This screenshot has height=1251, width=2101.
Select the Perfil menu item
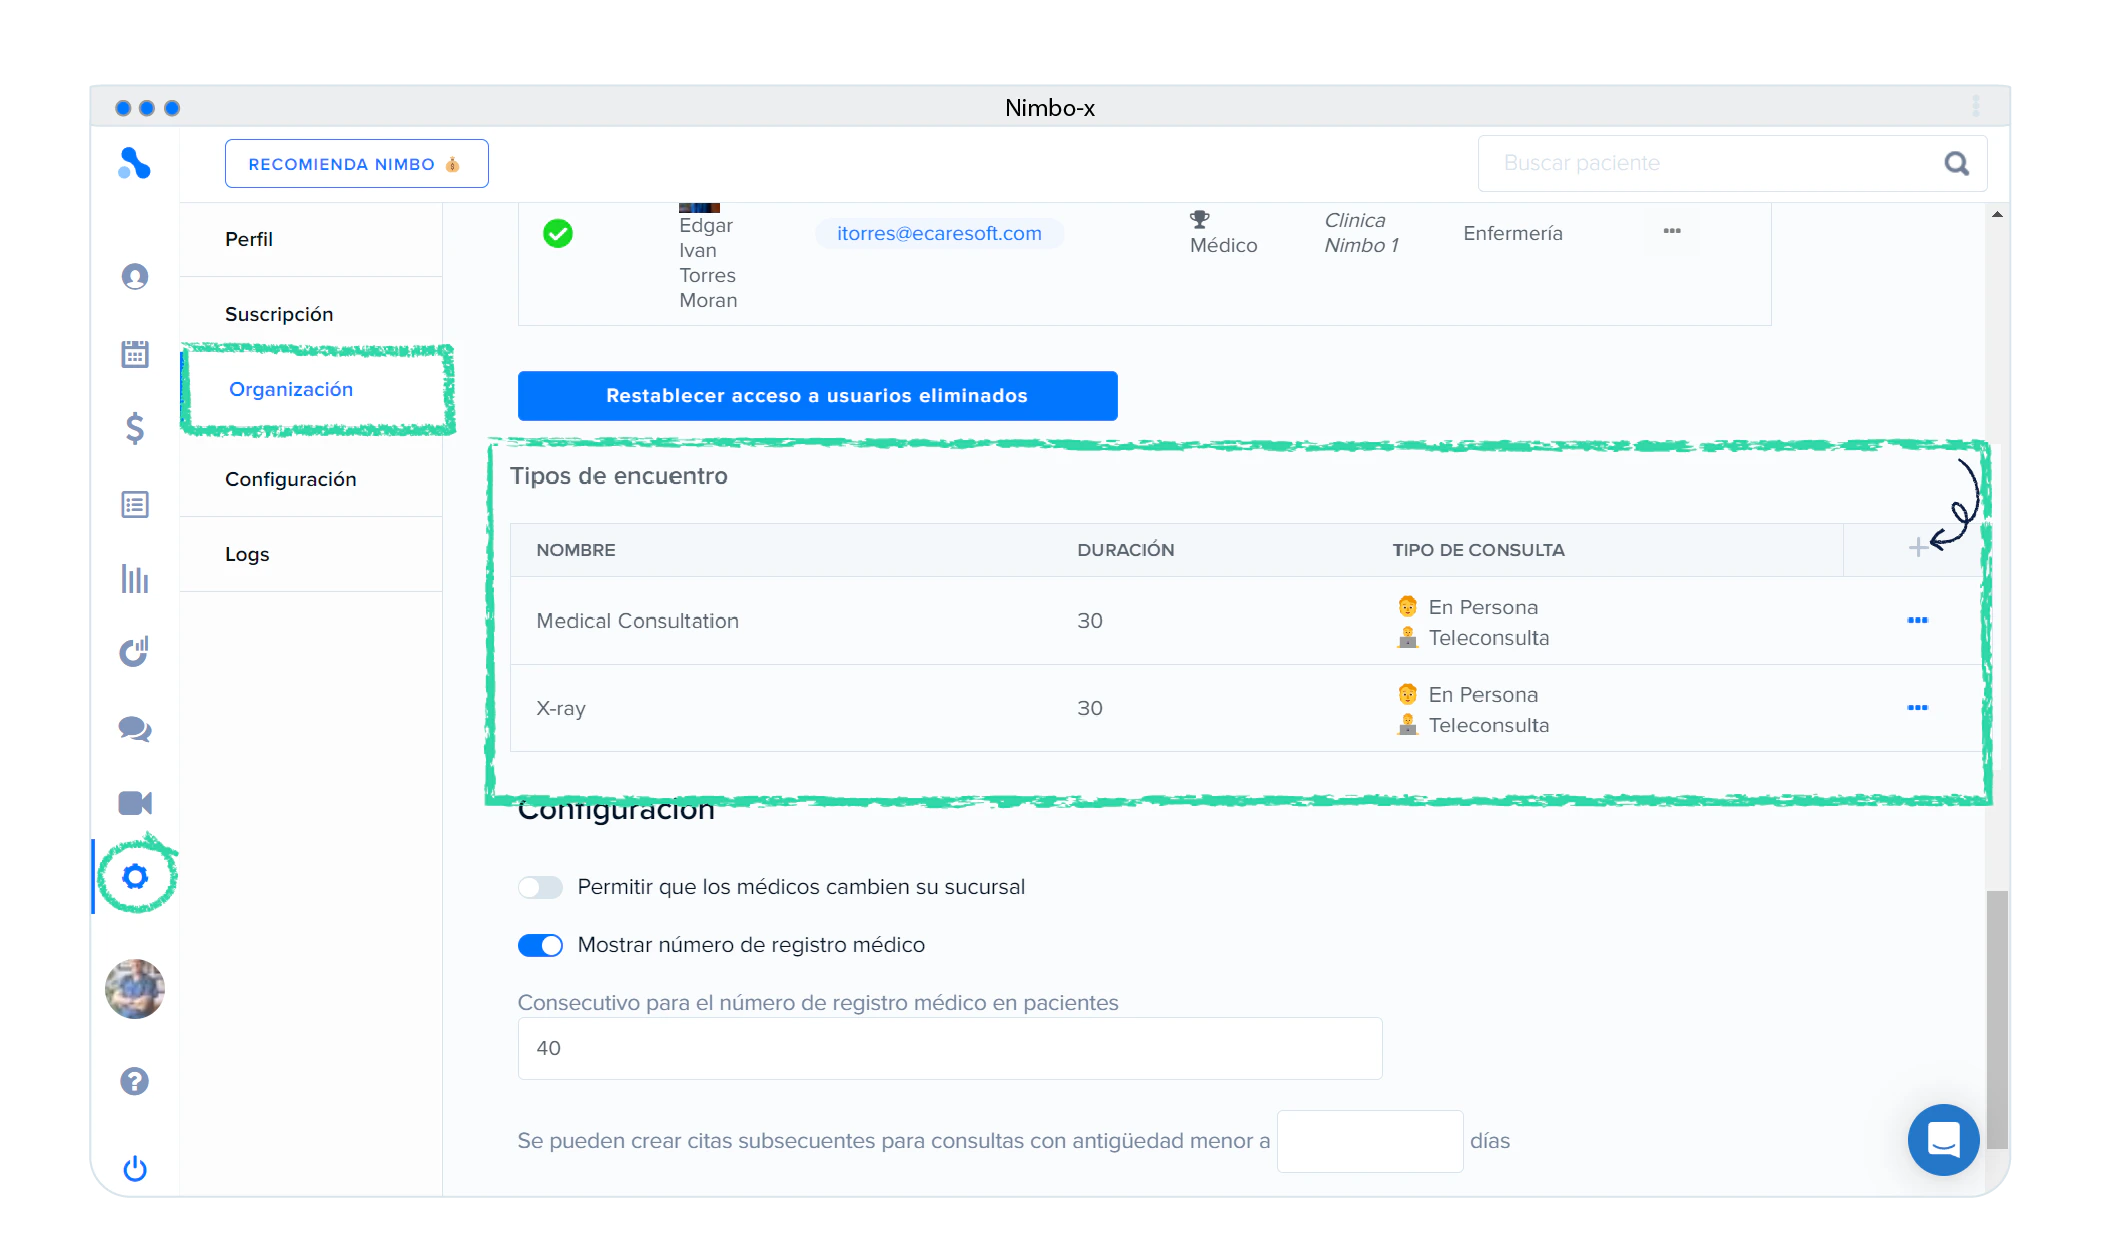[x=249, y=239]
